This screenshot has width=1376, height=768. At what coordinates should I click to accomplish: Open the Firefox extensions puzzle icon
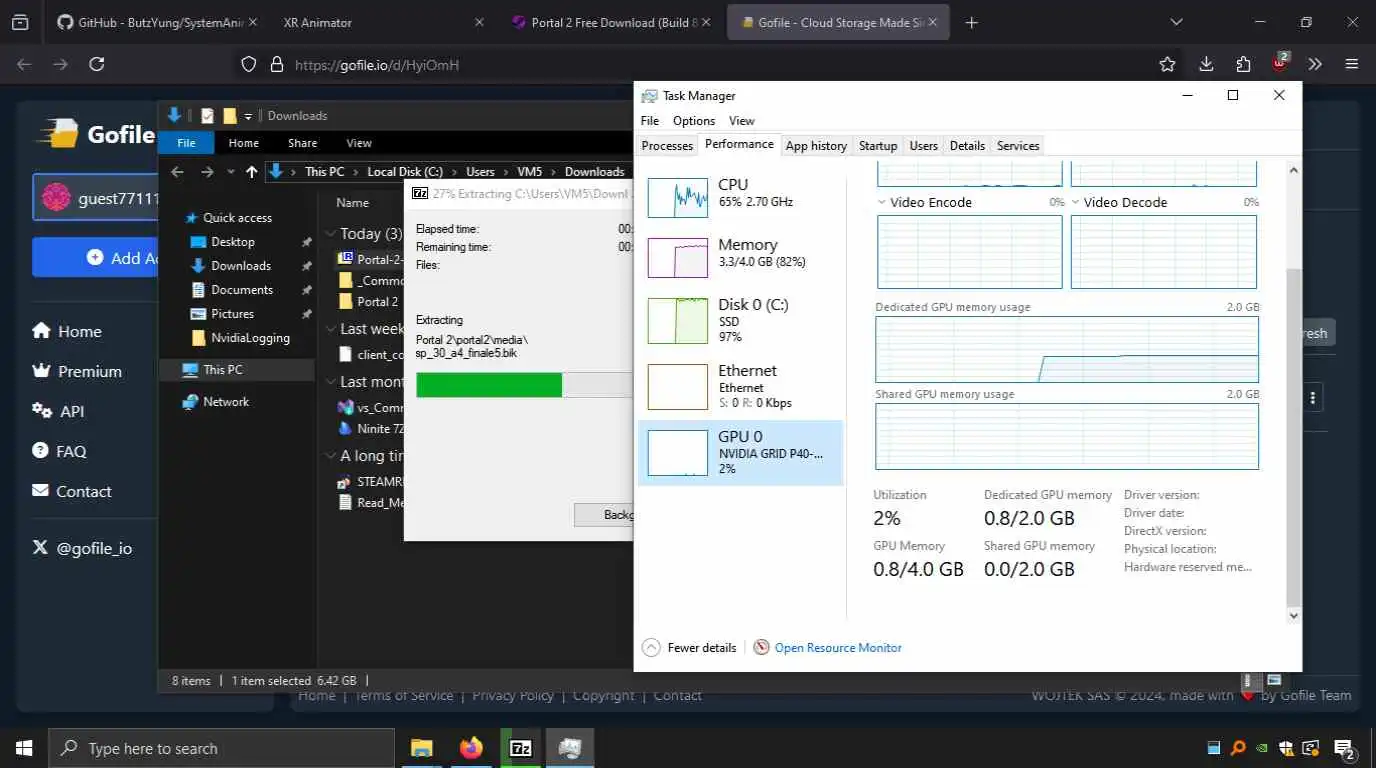click(1243, 64)
